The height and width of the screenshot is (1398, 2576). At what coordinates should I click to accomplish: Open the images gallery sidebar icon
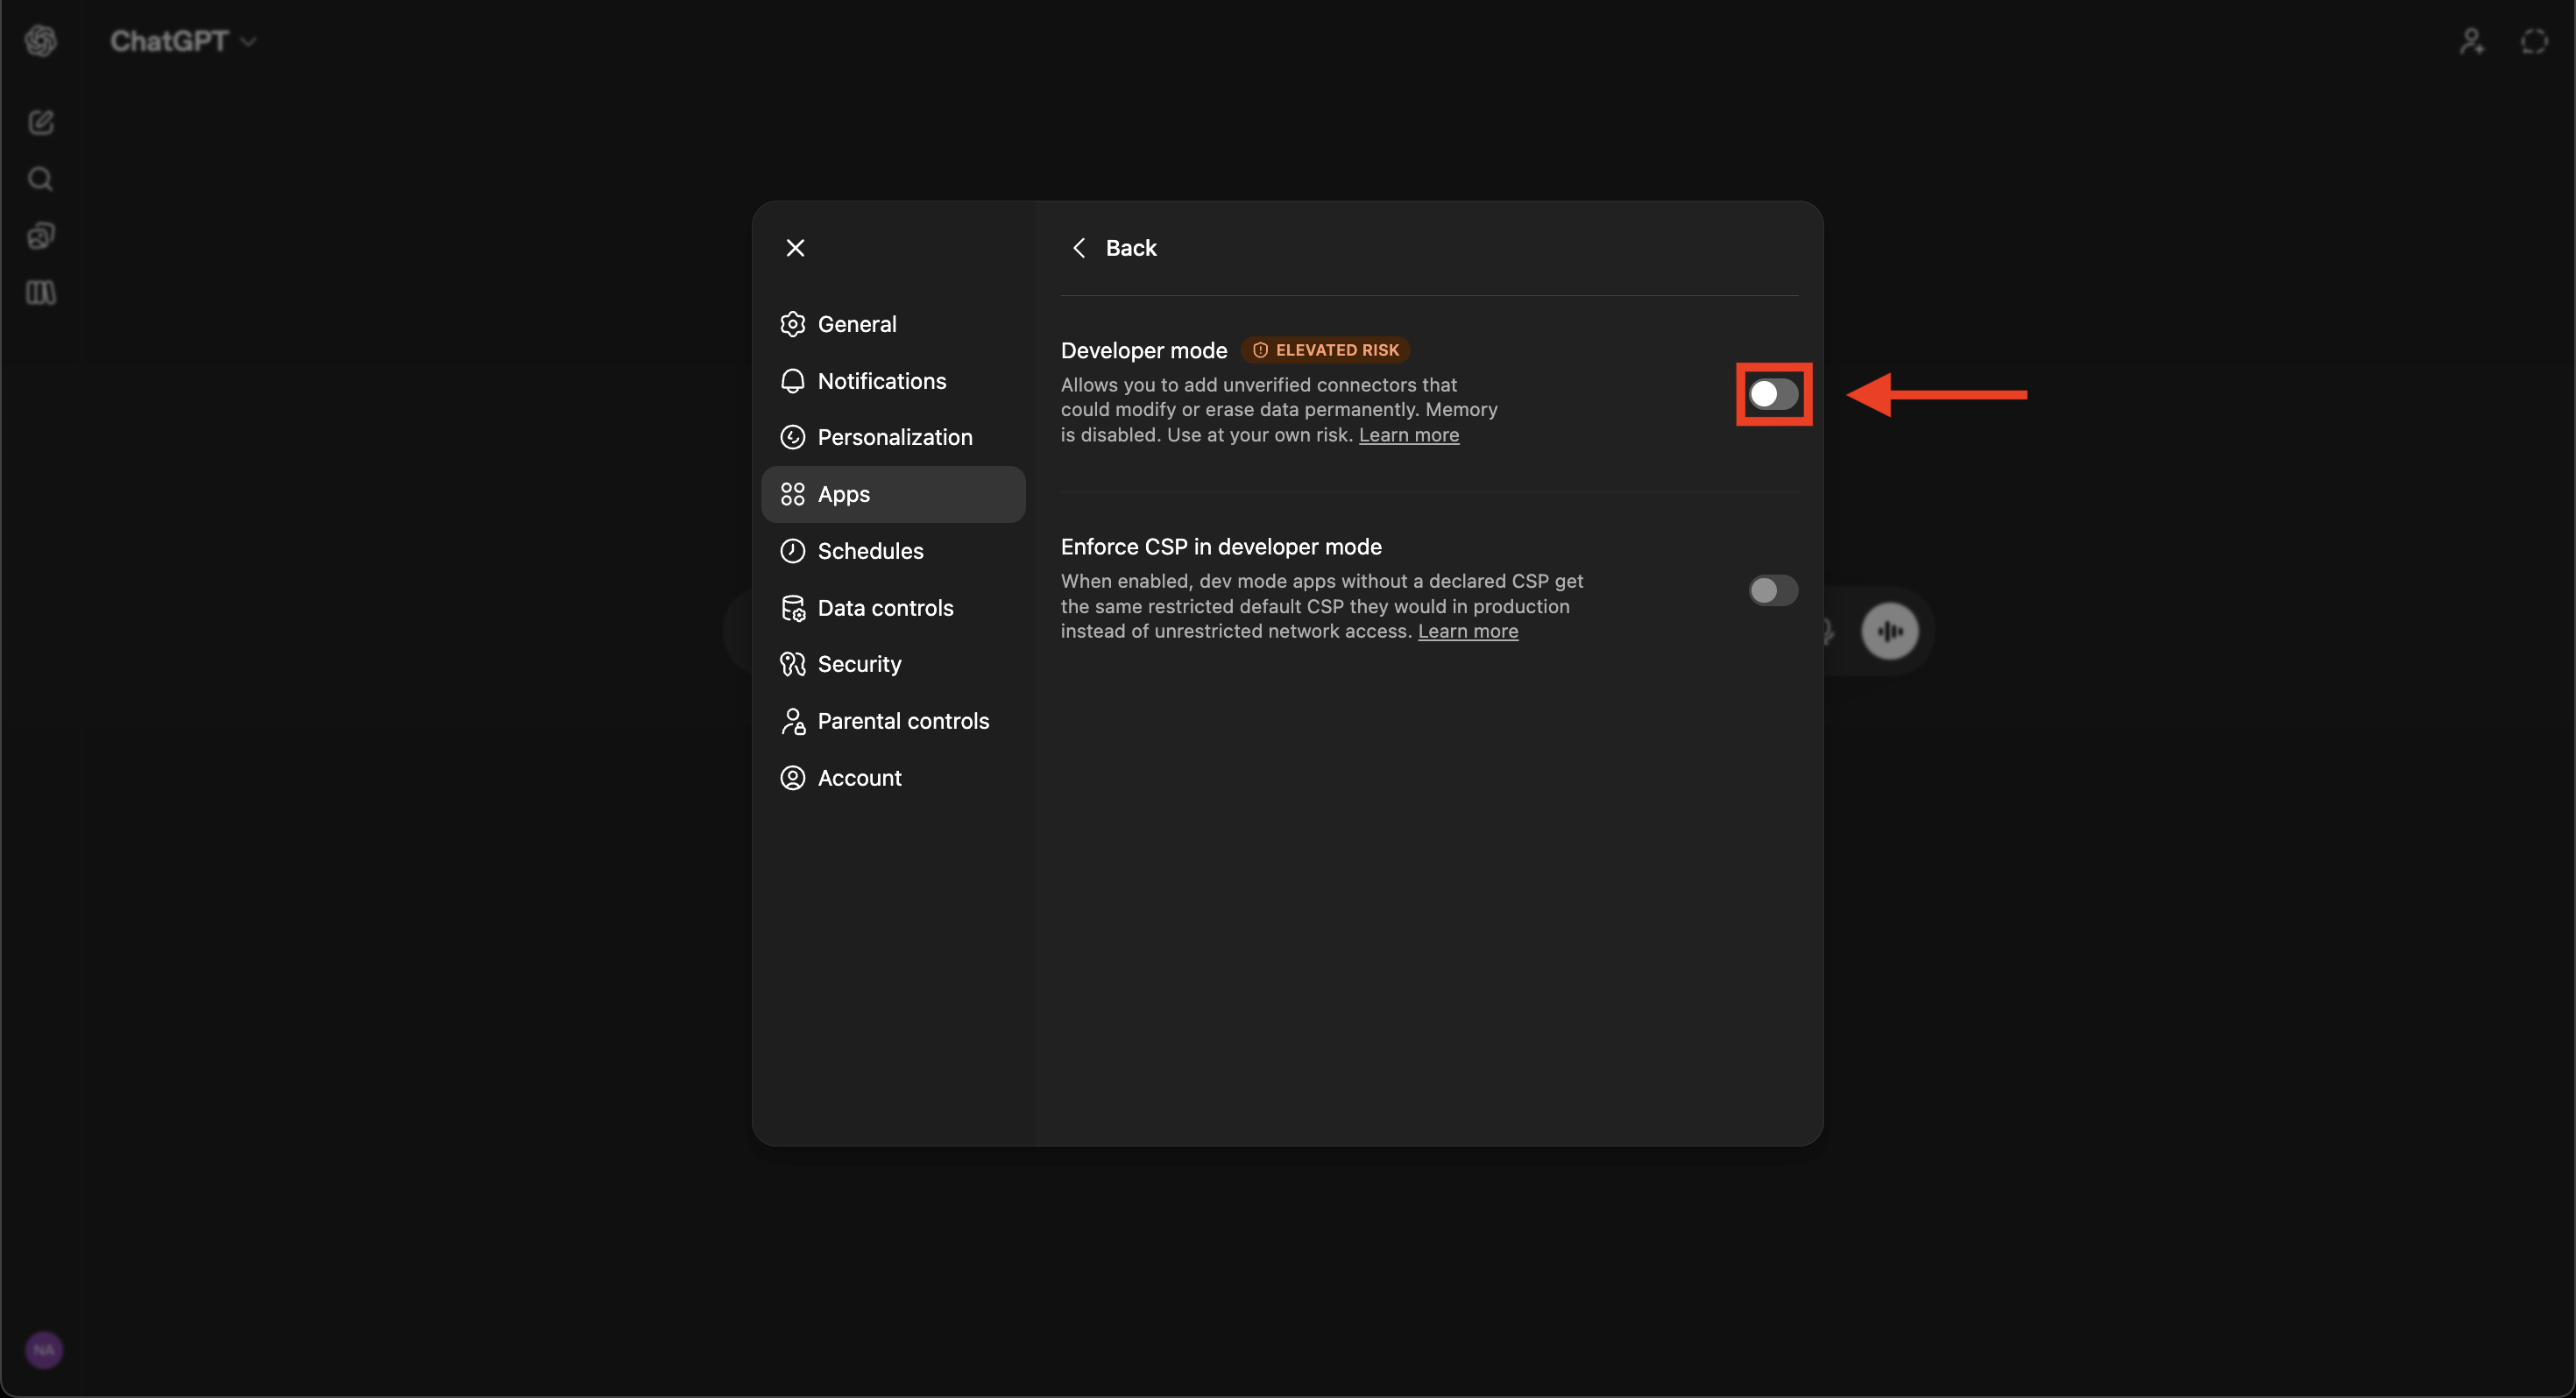coord(41,236)
